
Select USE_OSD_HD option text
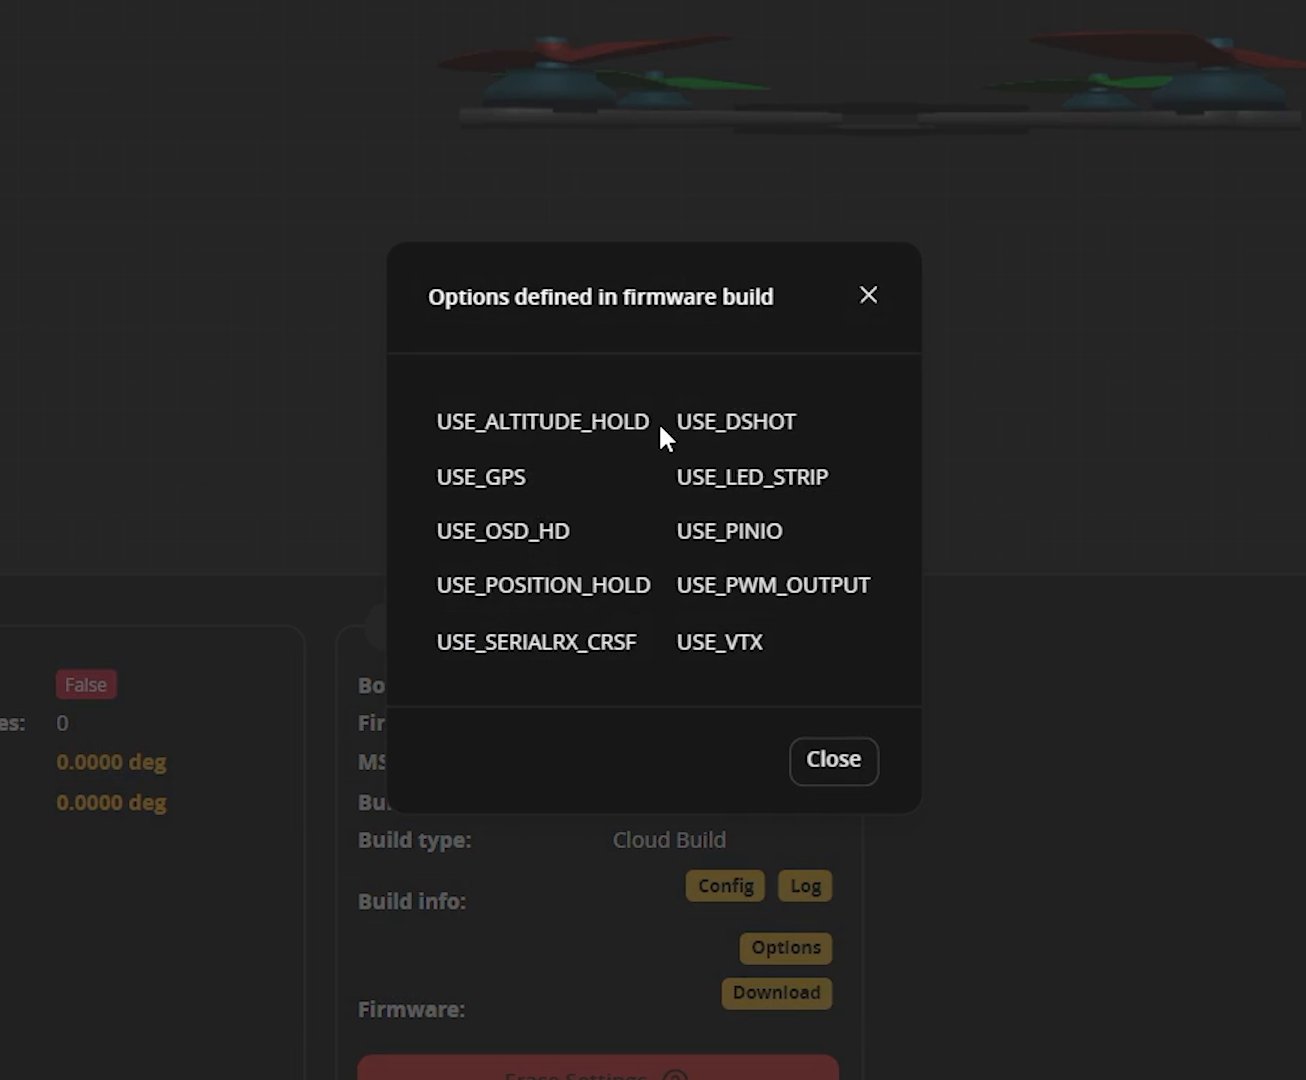503,531
